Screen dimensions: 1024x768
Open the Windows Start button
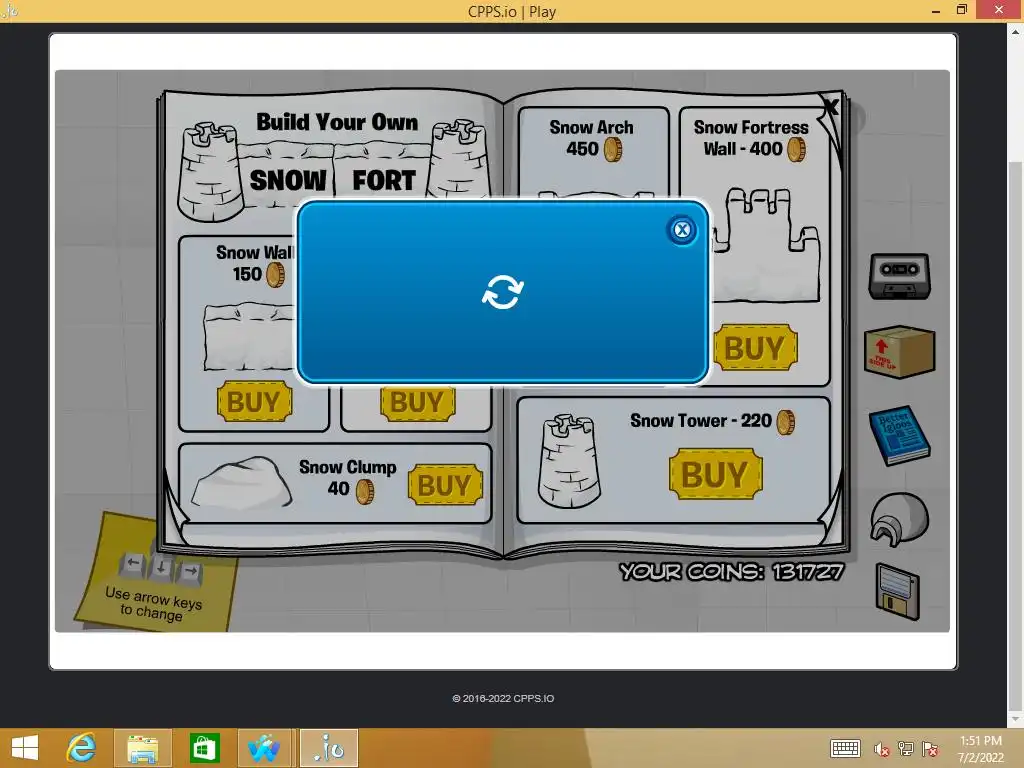point(25,748)
